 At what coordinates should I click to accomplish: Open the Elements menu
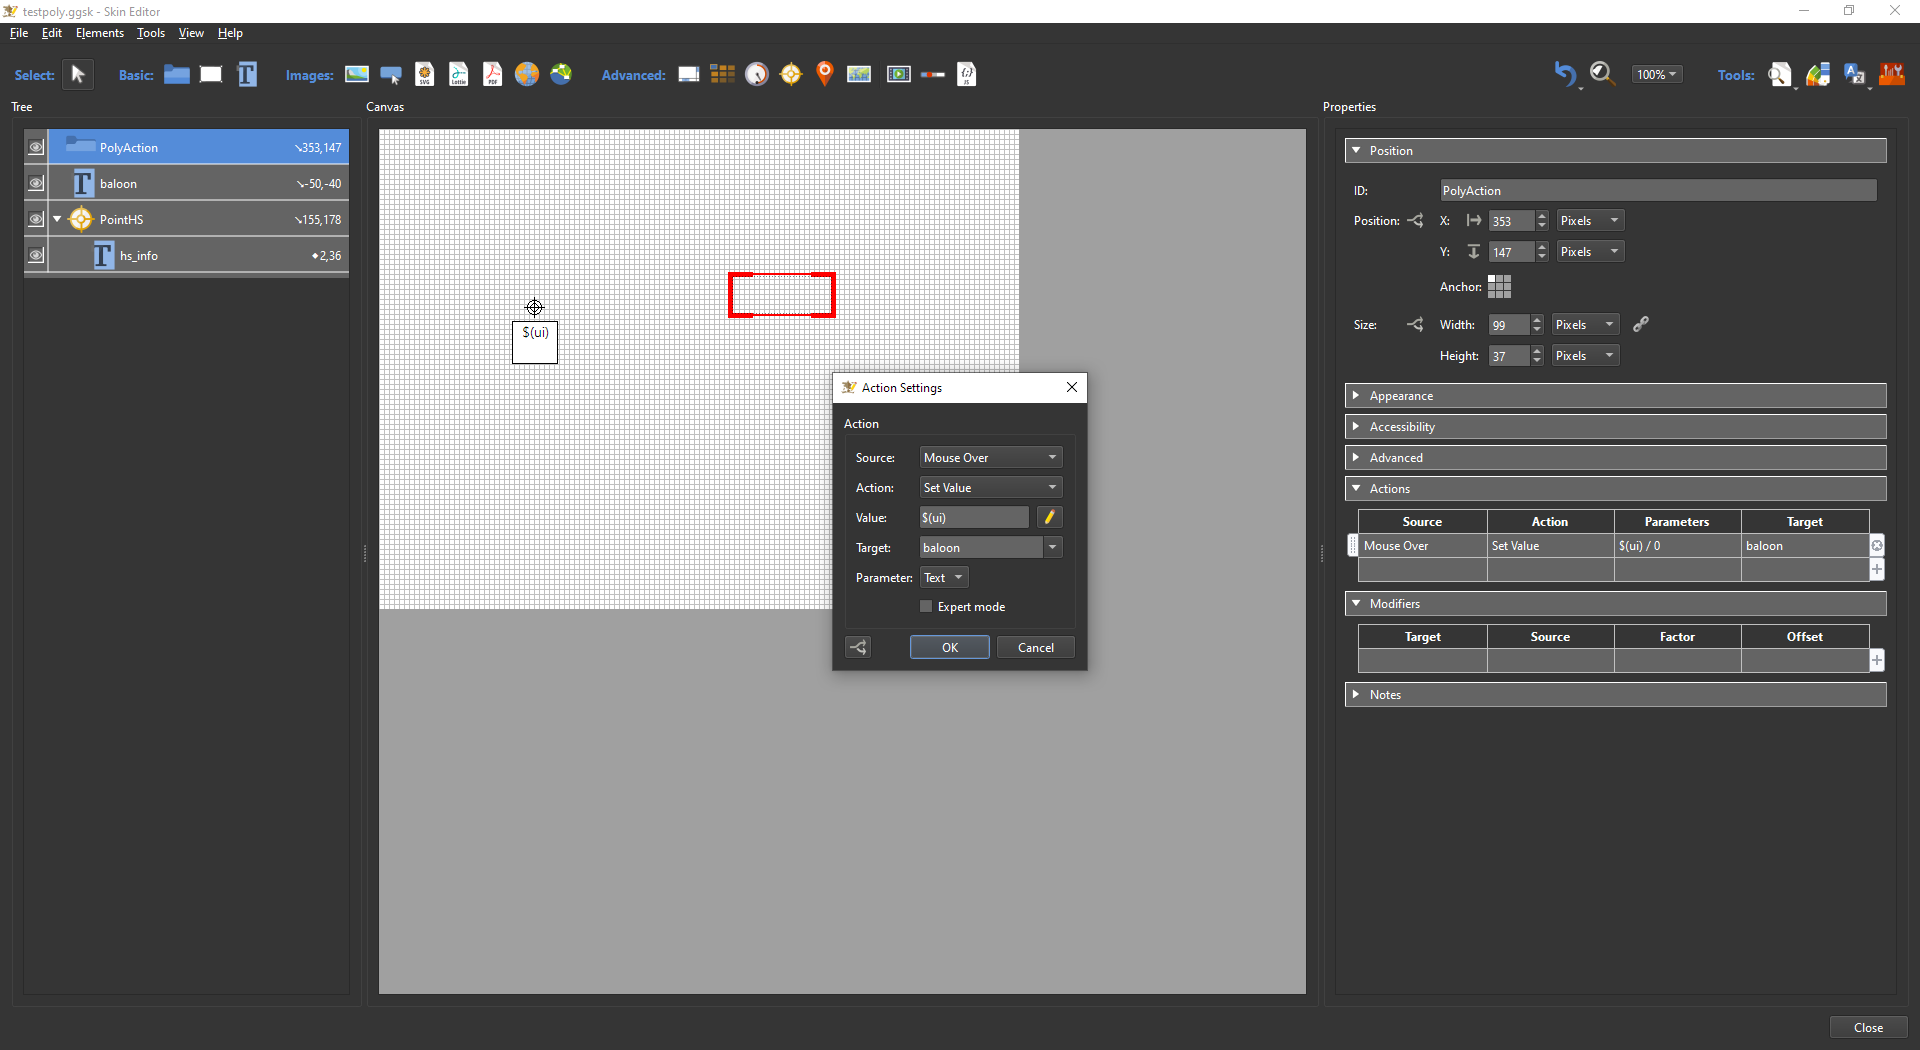100,33
